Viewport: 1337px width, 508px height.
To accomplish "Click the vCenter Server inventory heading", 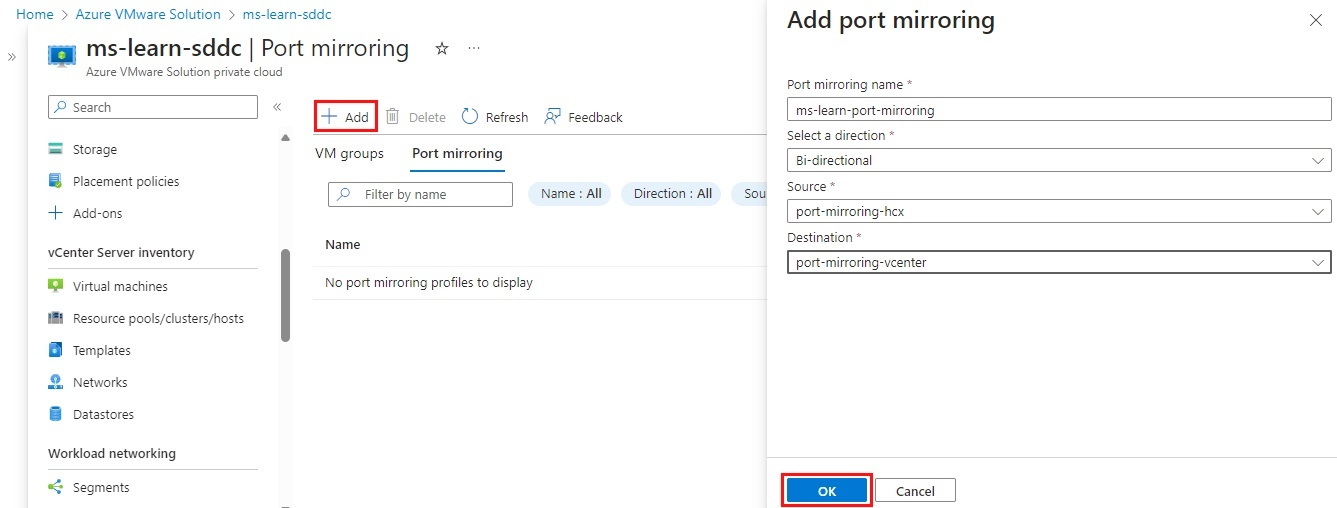I will pyautogui.click(x=121, y=252).
